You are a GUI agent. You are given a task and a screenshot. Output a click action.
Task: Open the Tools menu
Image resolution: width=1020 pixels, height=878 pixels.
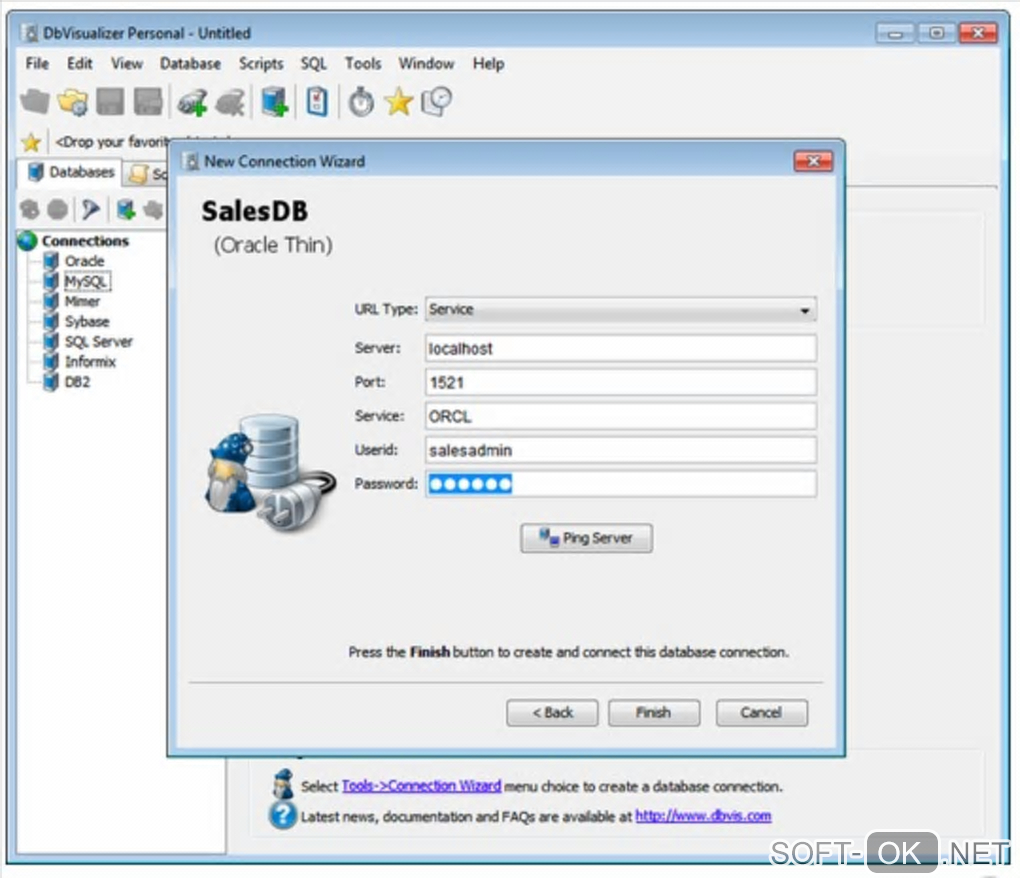[362, 64]
